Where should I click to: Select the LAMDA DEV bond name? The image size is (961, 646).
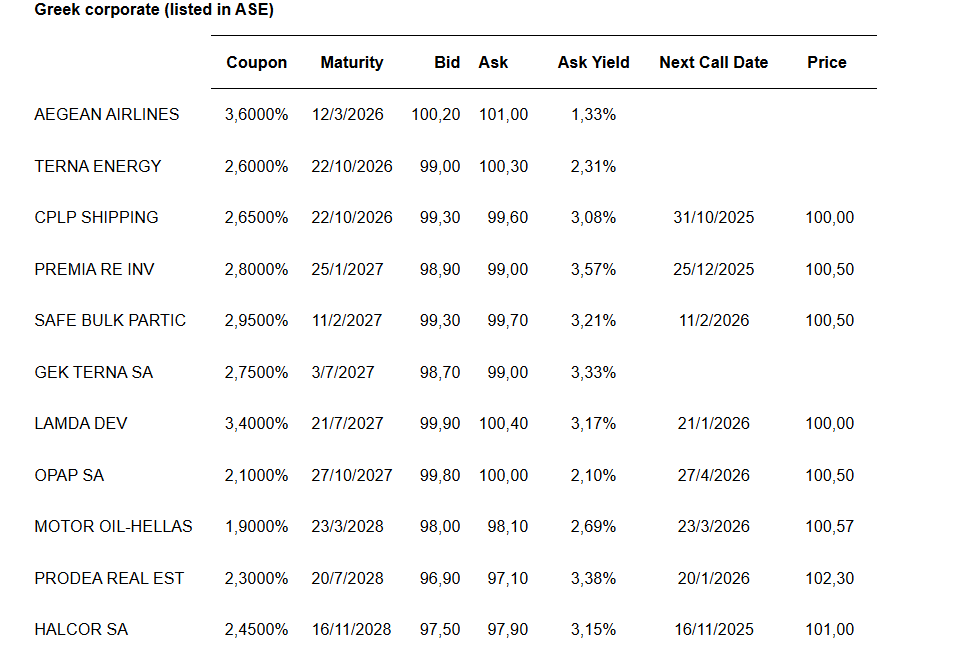80,423
